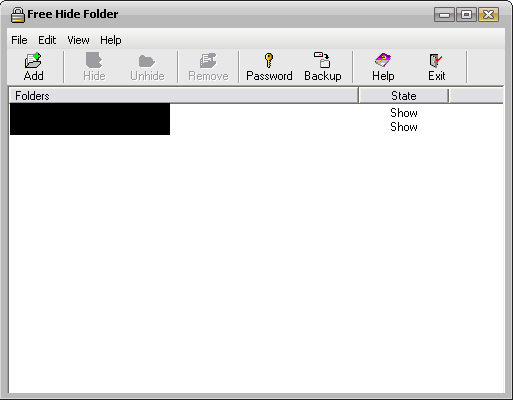Click the Add folder toolbar icon
This screenshot has height=400, width=513.
pyautogui.click(x=33, y=60)
